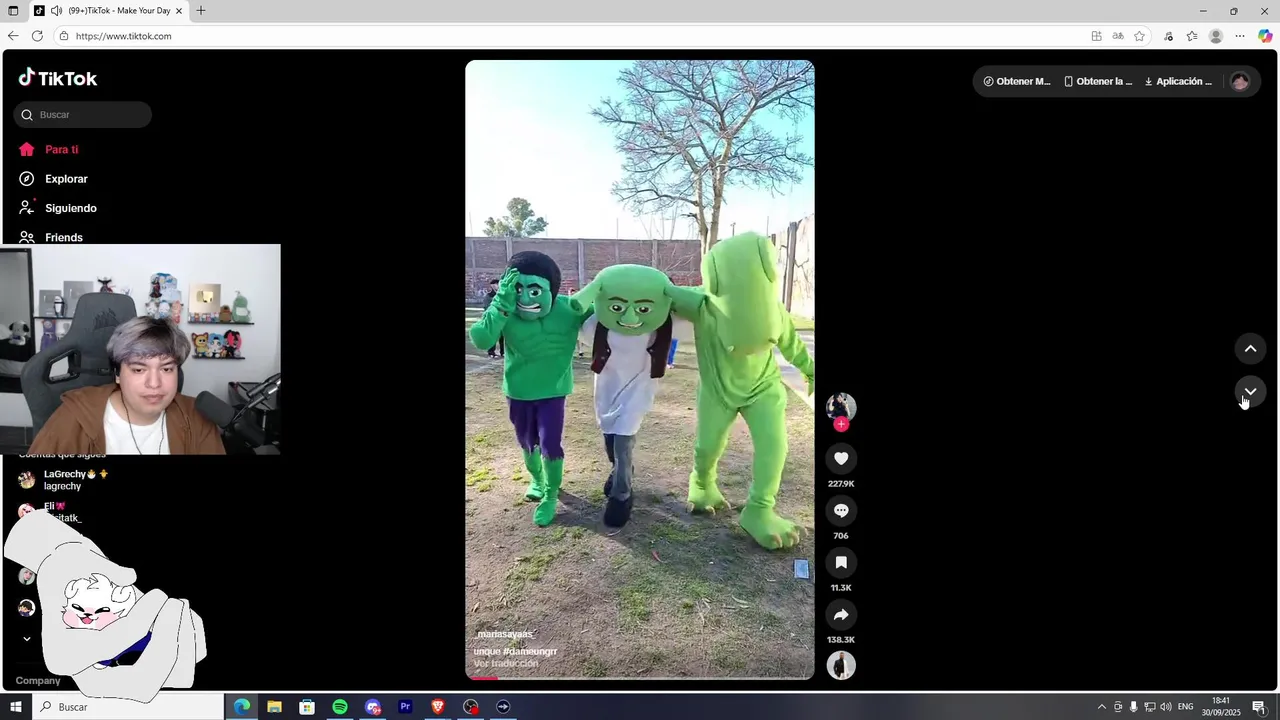Open the TikTok logo home link

pyautogui.click(x=58, y=78)
